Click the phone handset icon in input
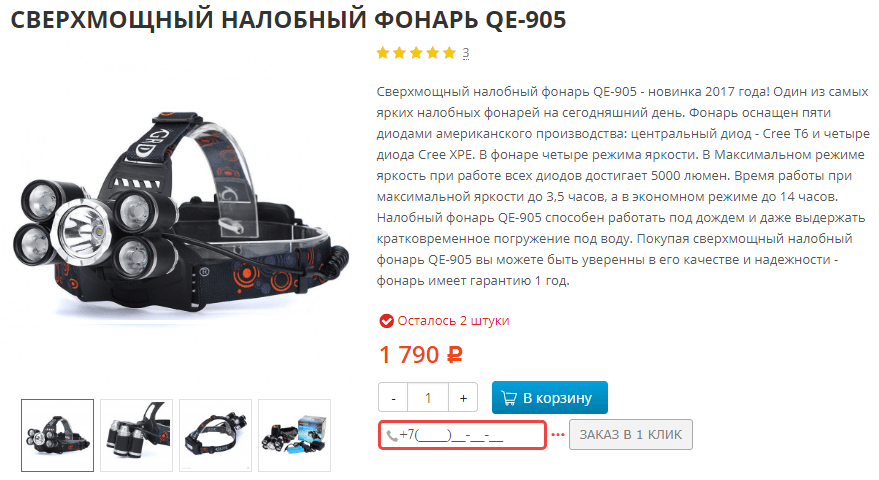This screenshot has height=480, width=879. tap(392, 435)
